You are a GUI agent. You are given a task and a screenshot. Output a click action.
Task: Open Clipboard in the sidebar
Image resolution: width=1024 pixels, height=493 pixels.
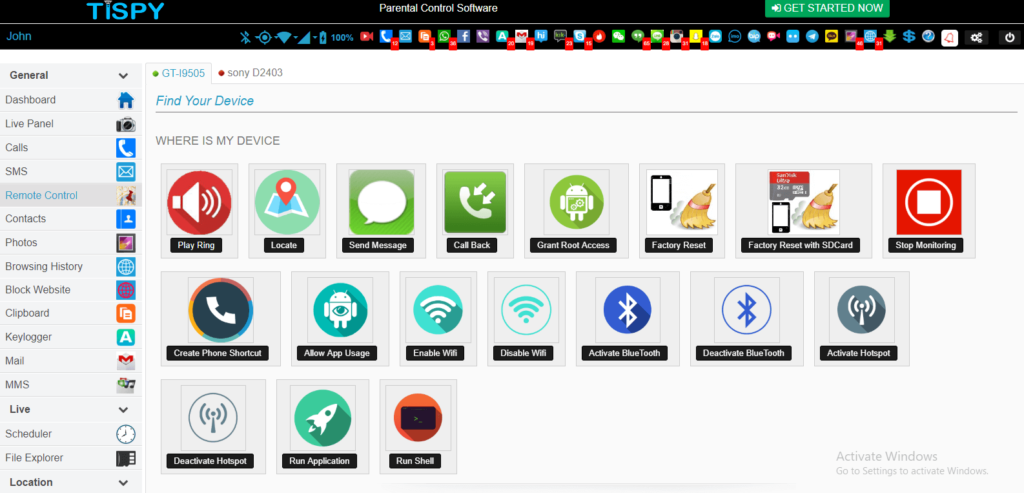(71, 313)
